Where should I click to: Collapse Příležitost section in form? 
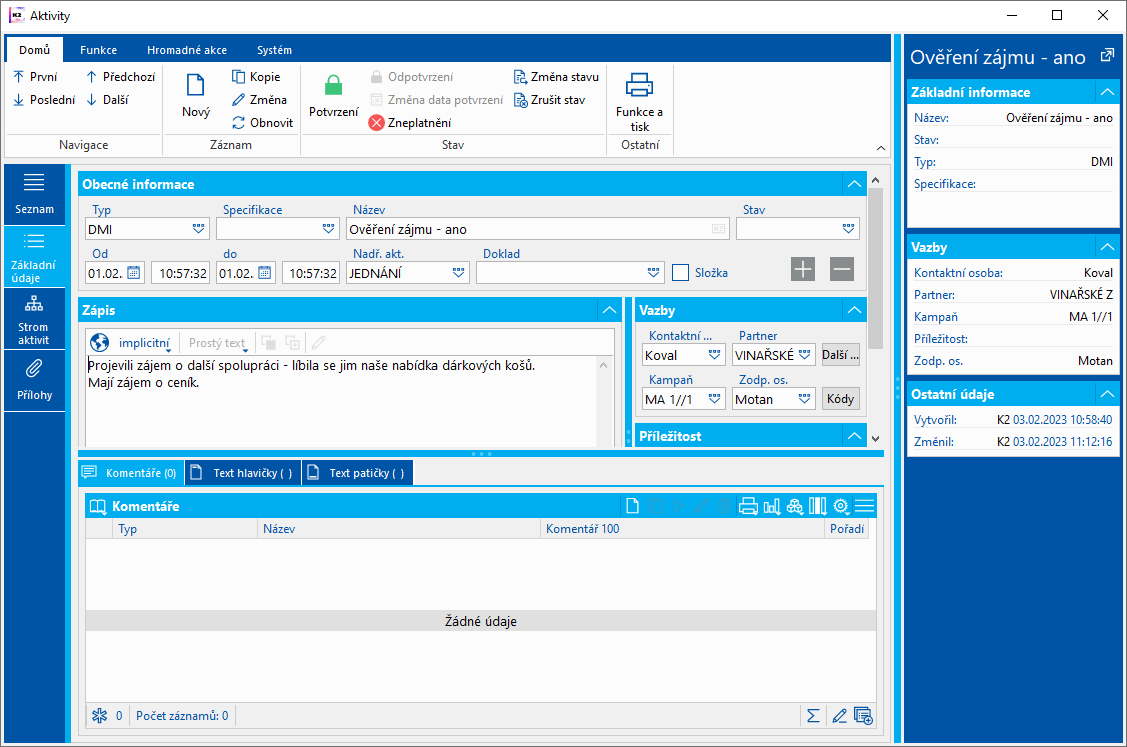tap(854, 436)
